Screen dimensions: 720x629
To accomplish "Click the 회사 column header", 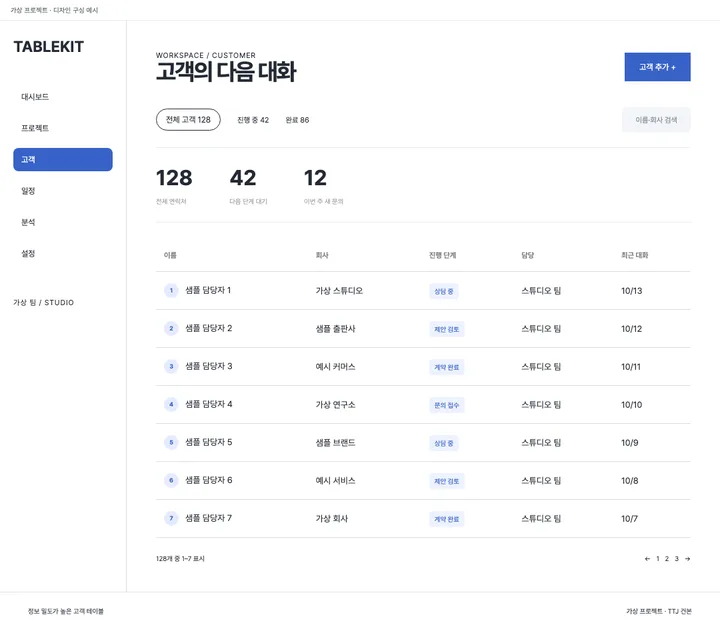I will click(322, 255).
